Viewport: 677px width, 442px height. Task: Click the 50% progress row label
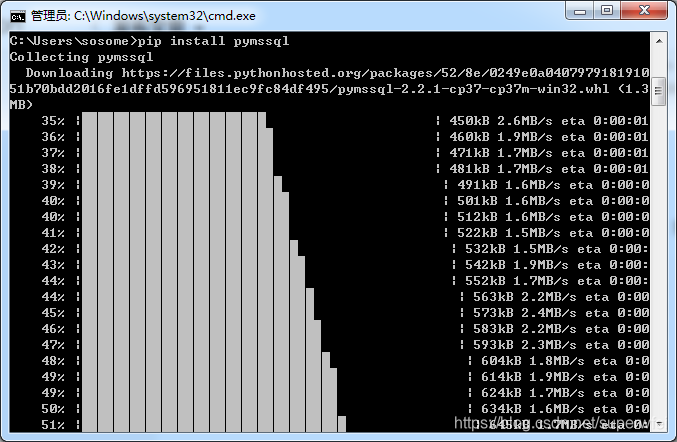coord(53,408)
